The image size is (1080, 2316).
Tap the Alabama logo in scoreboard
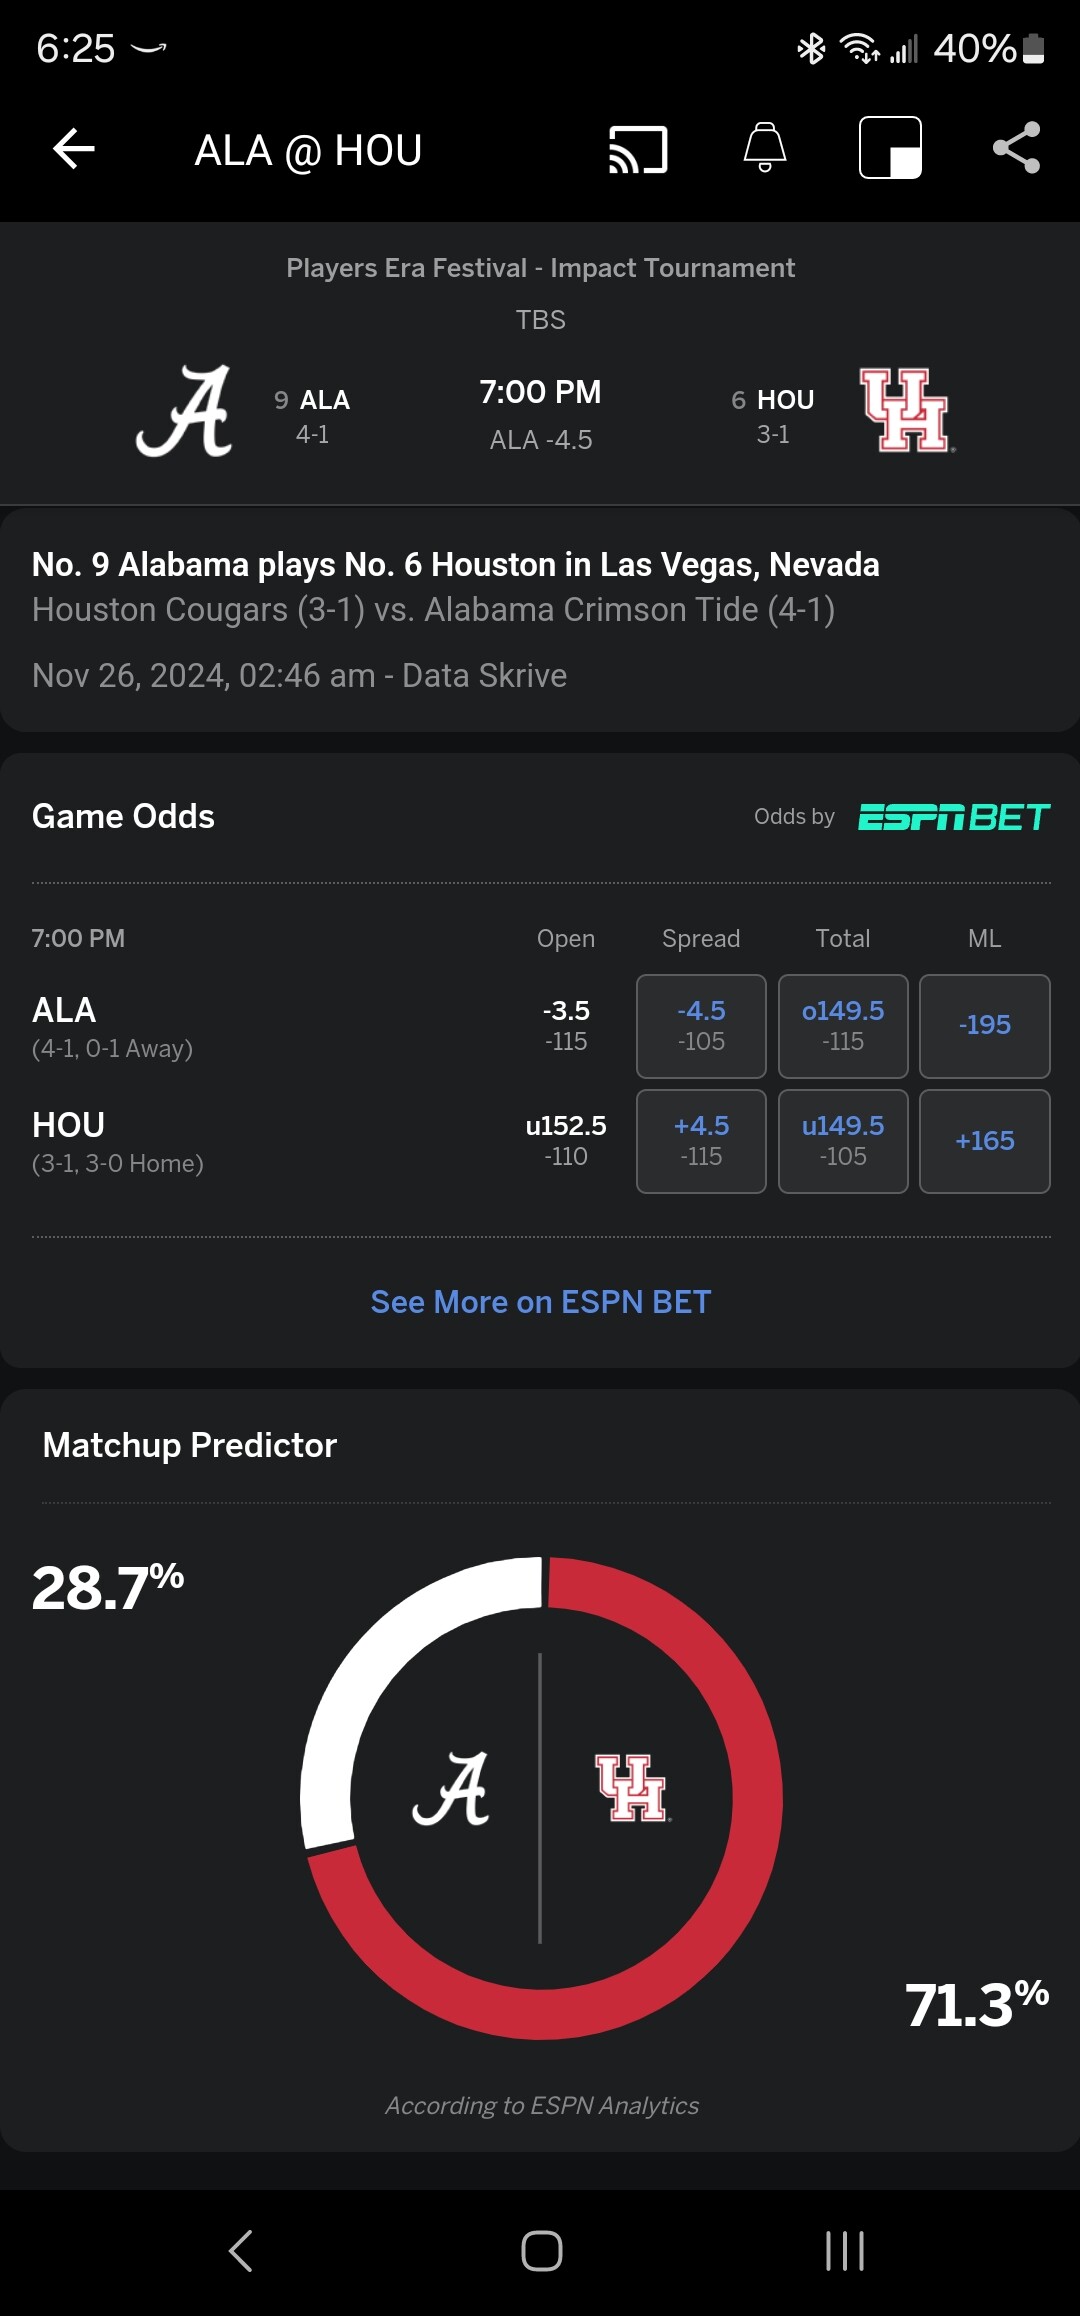[185, 411]
